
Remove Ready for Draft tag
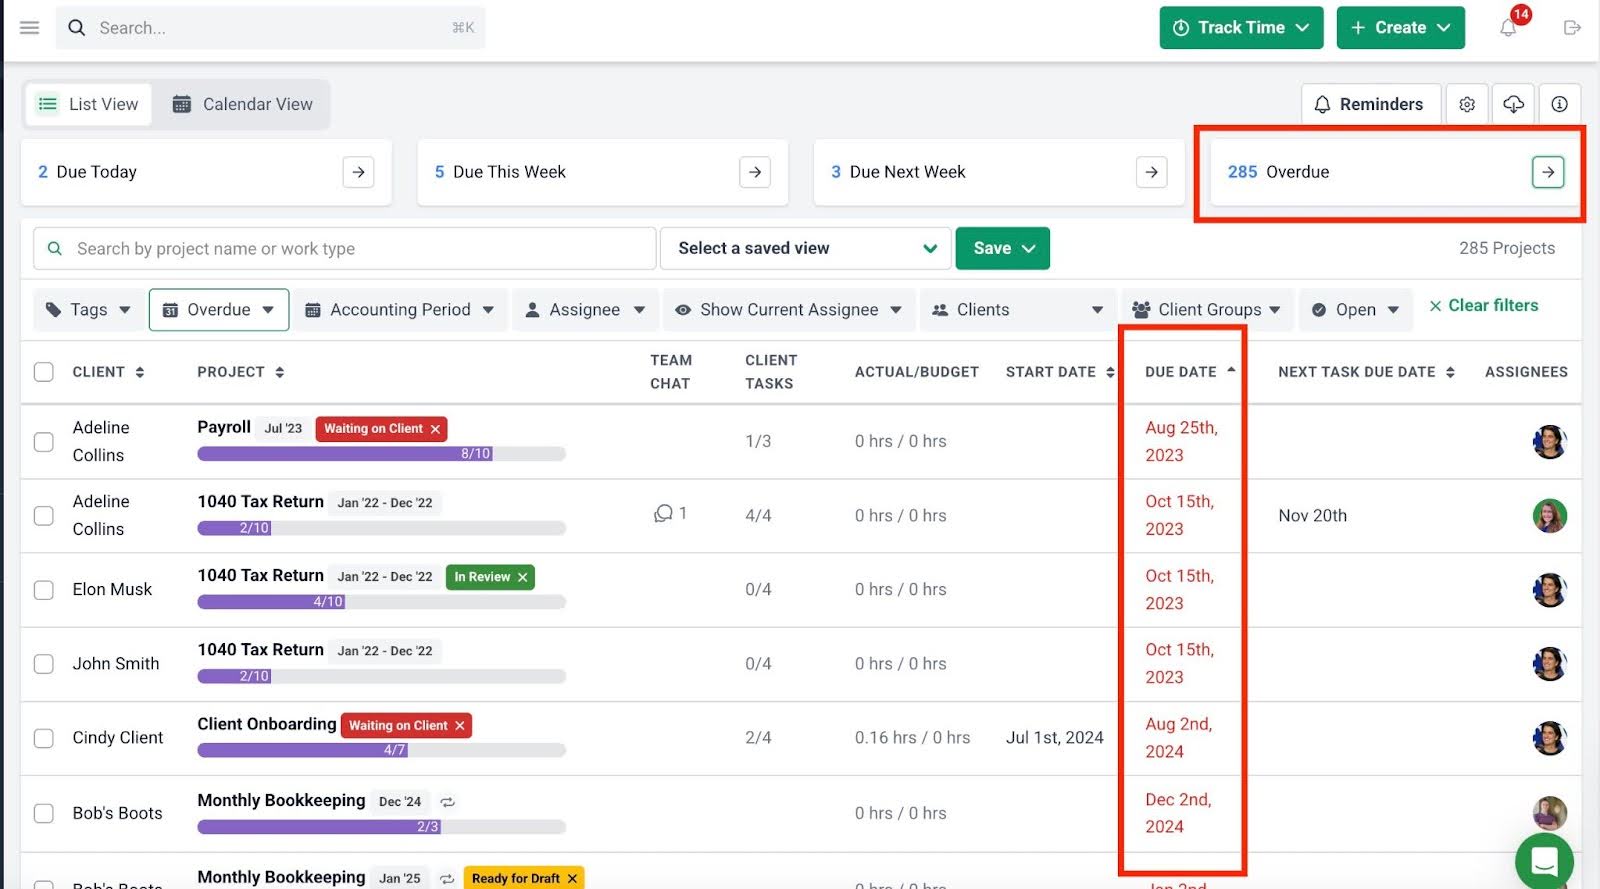tap(572, 879)
